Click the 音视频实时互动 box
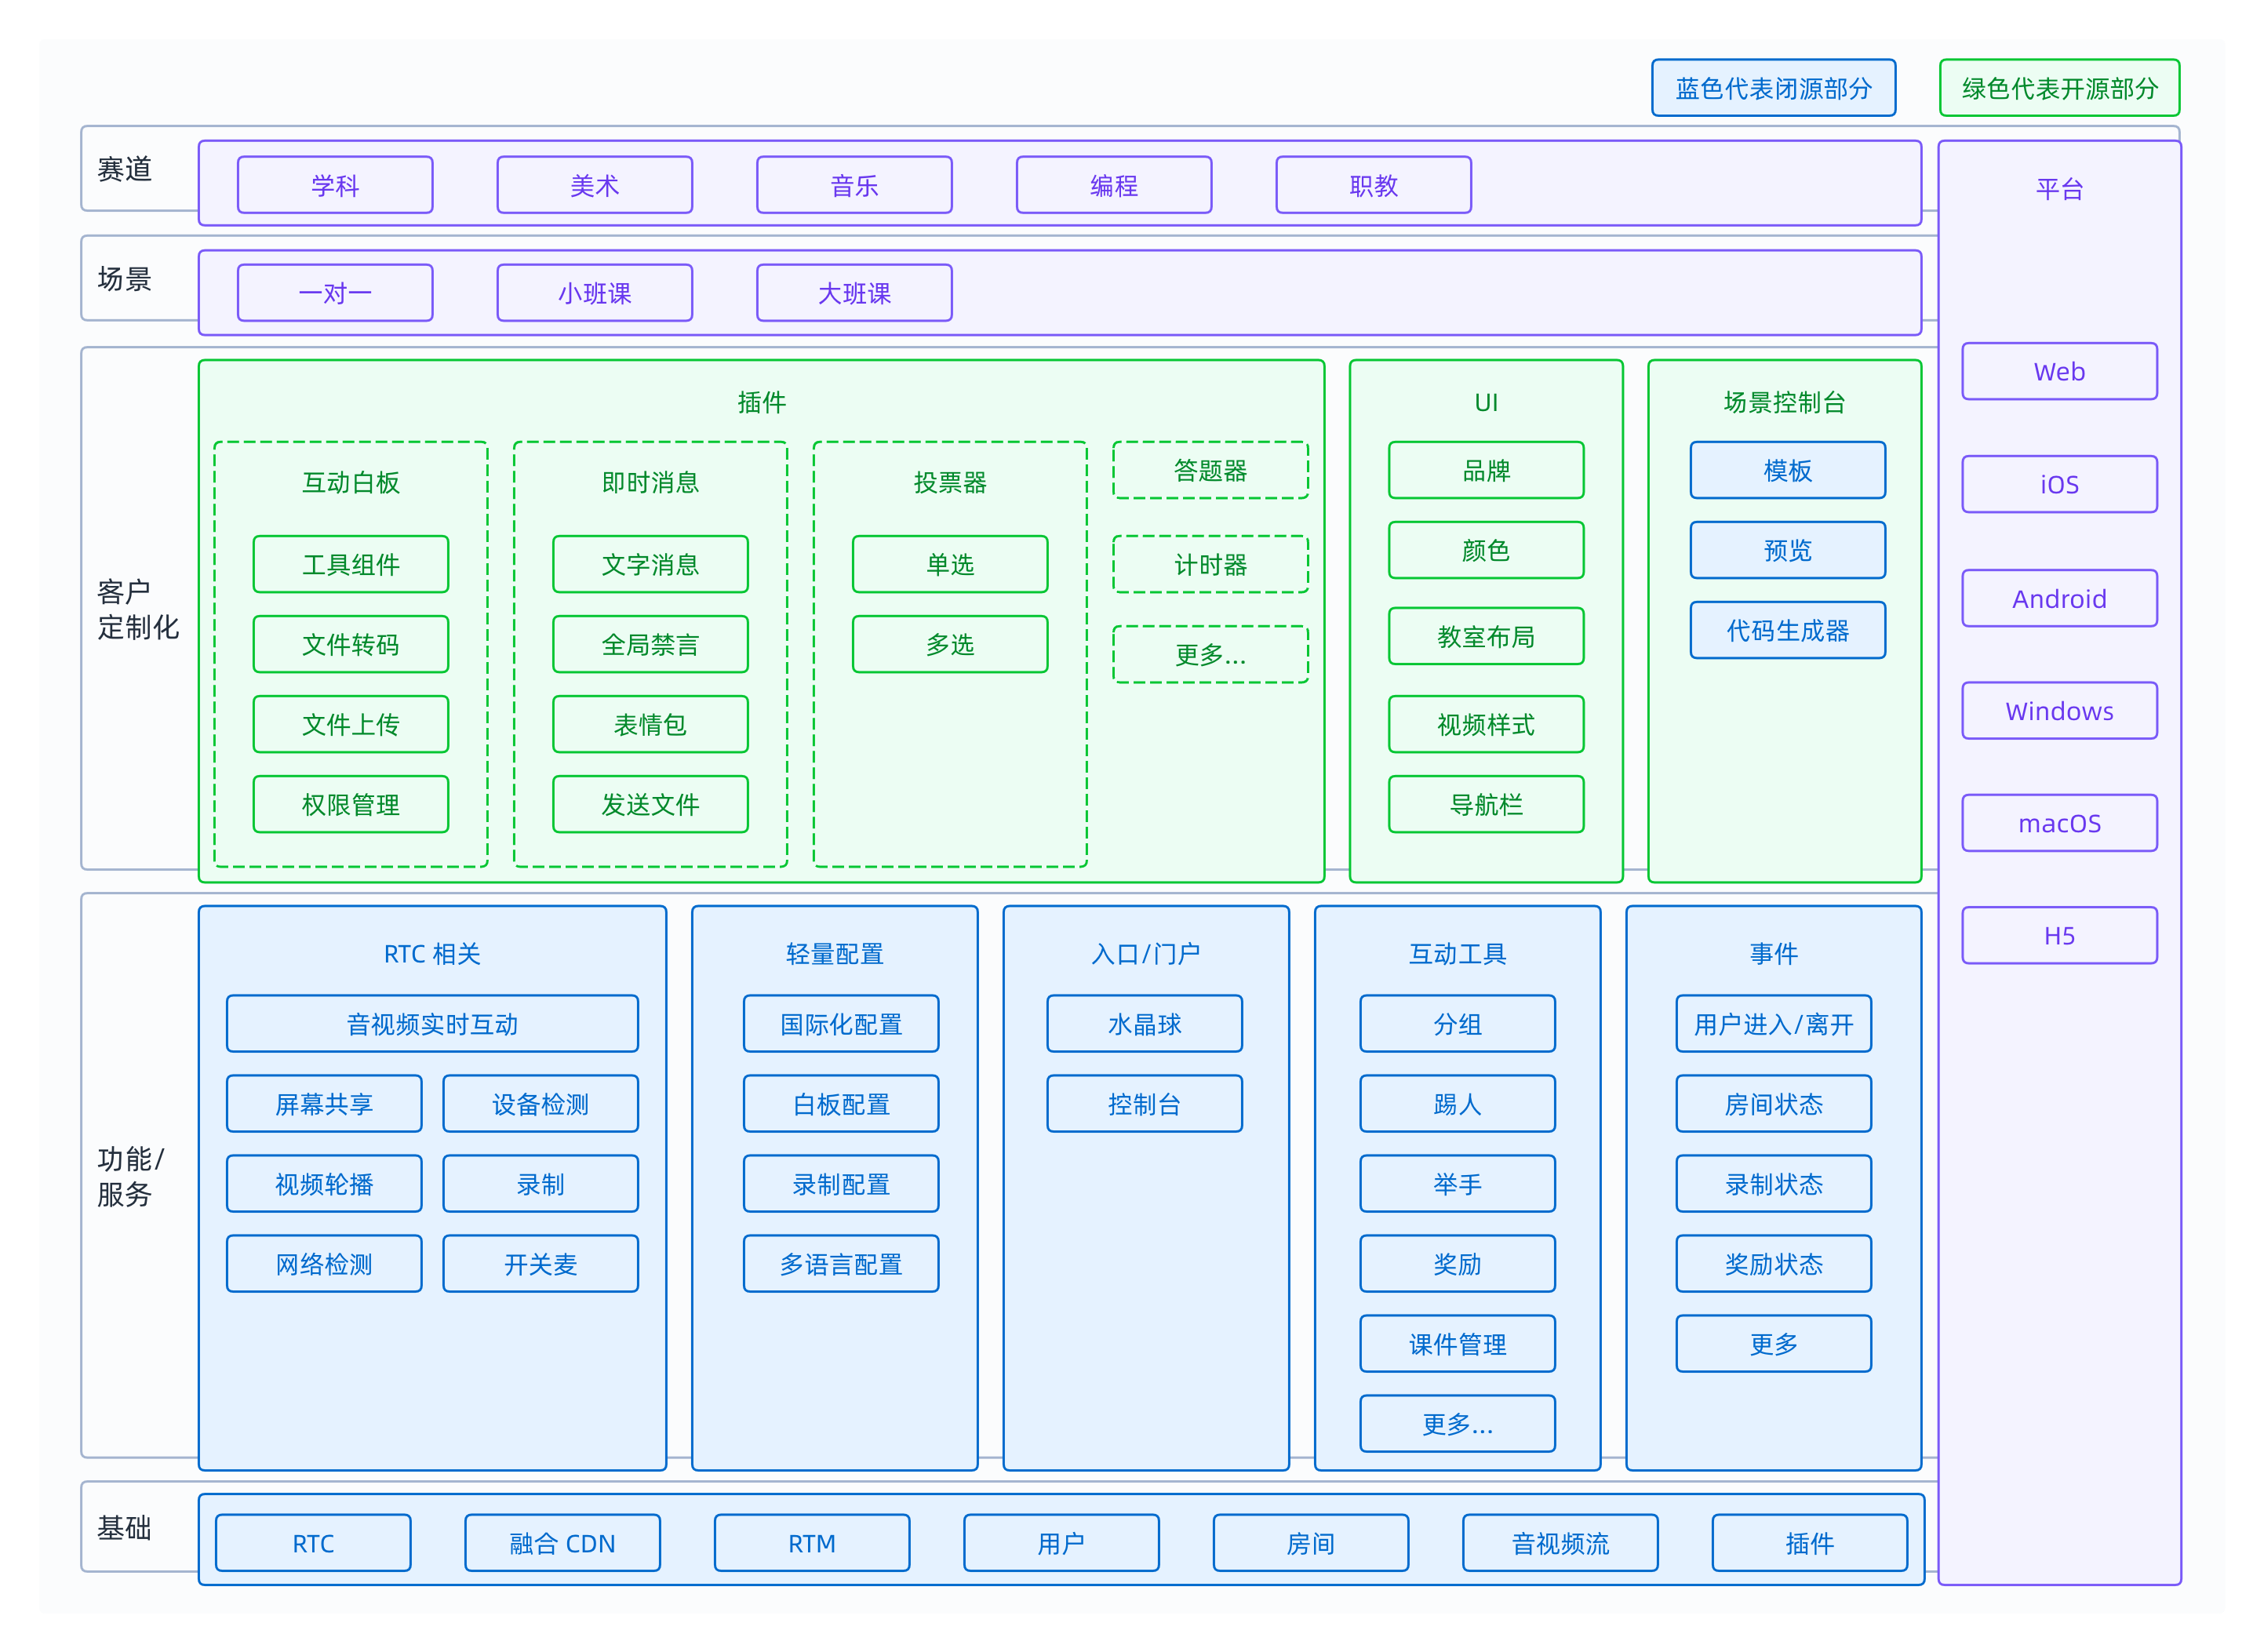 coord(432,1024)
